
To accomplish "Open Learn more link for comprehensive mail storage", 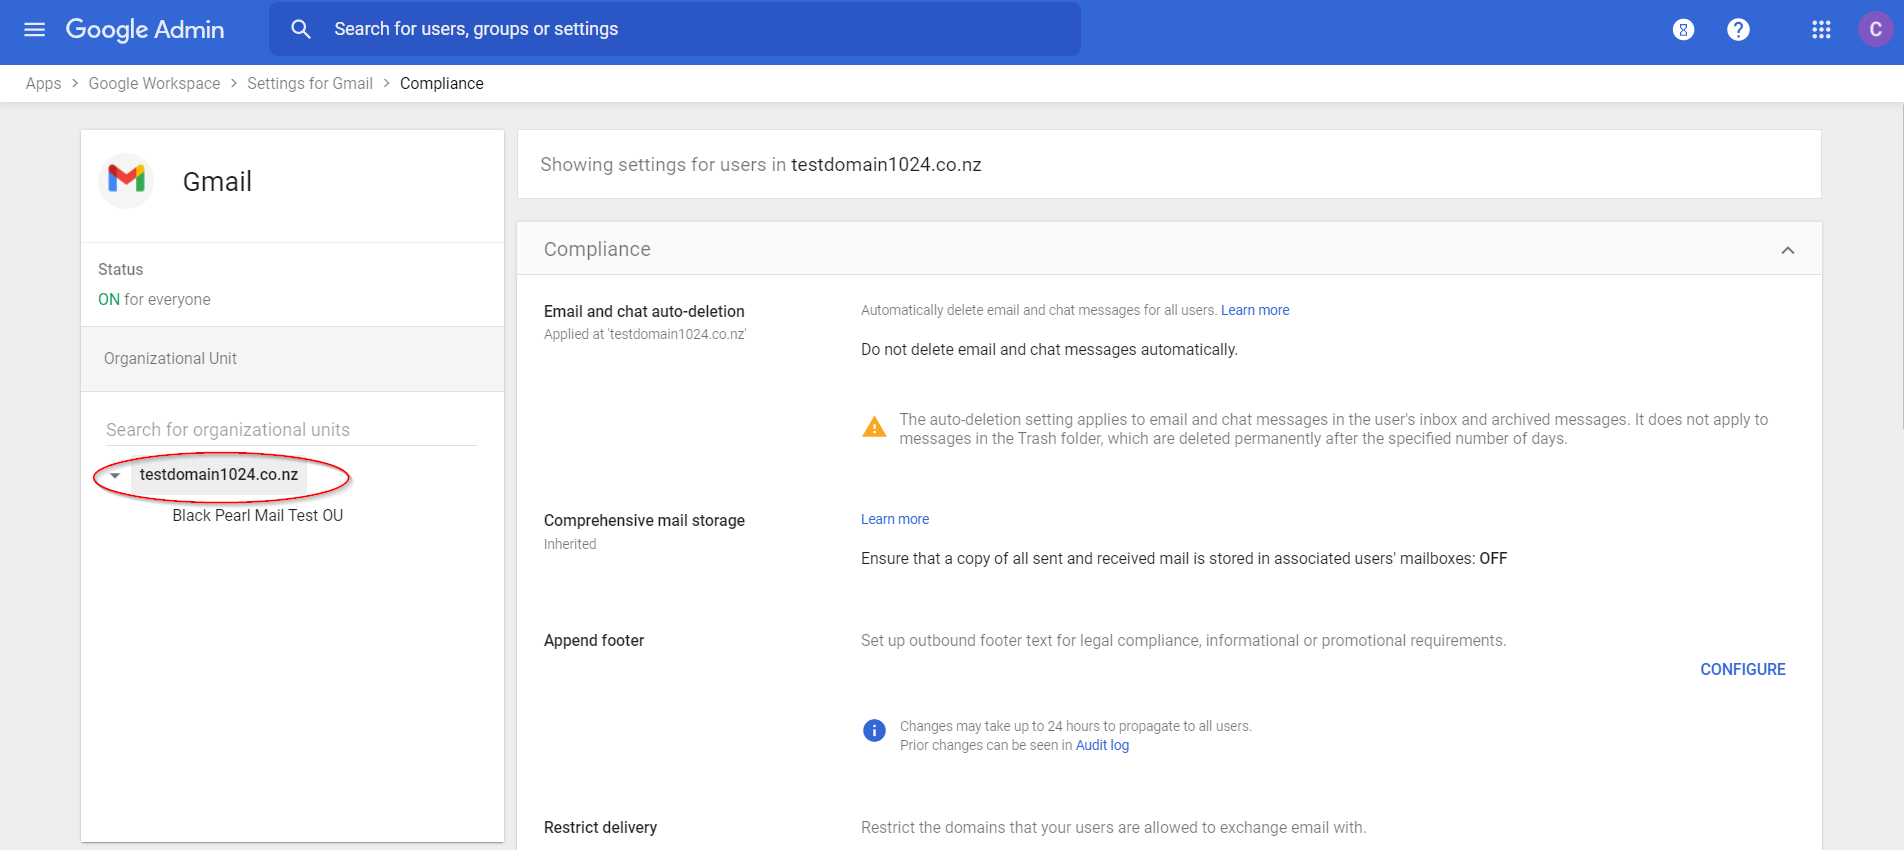I will (895, 520).
